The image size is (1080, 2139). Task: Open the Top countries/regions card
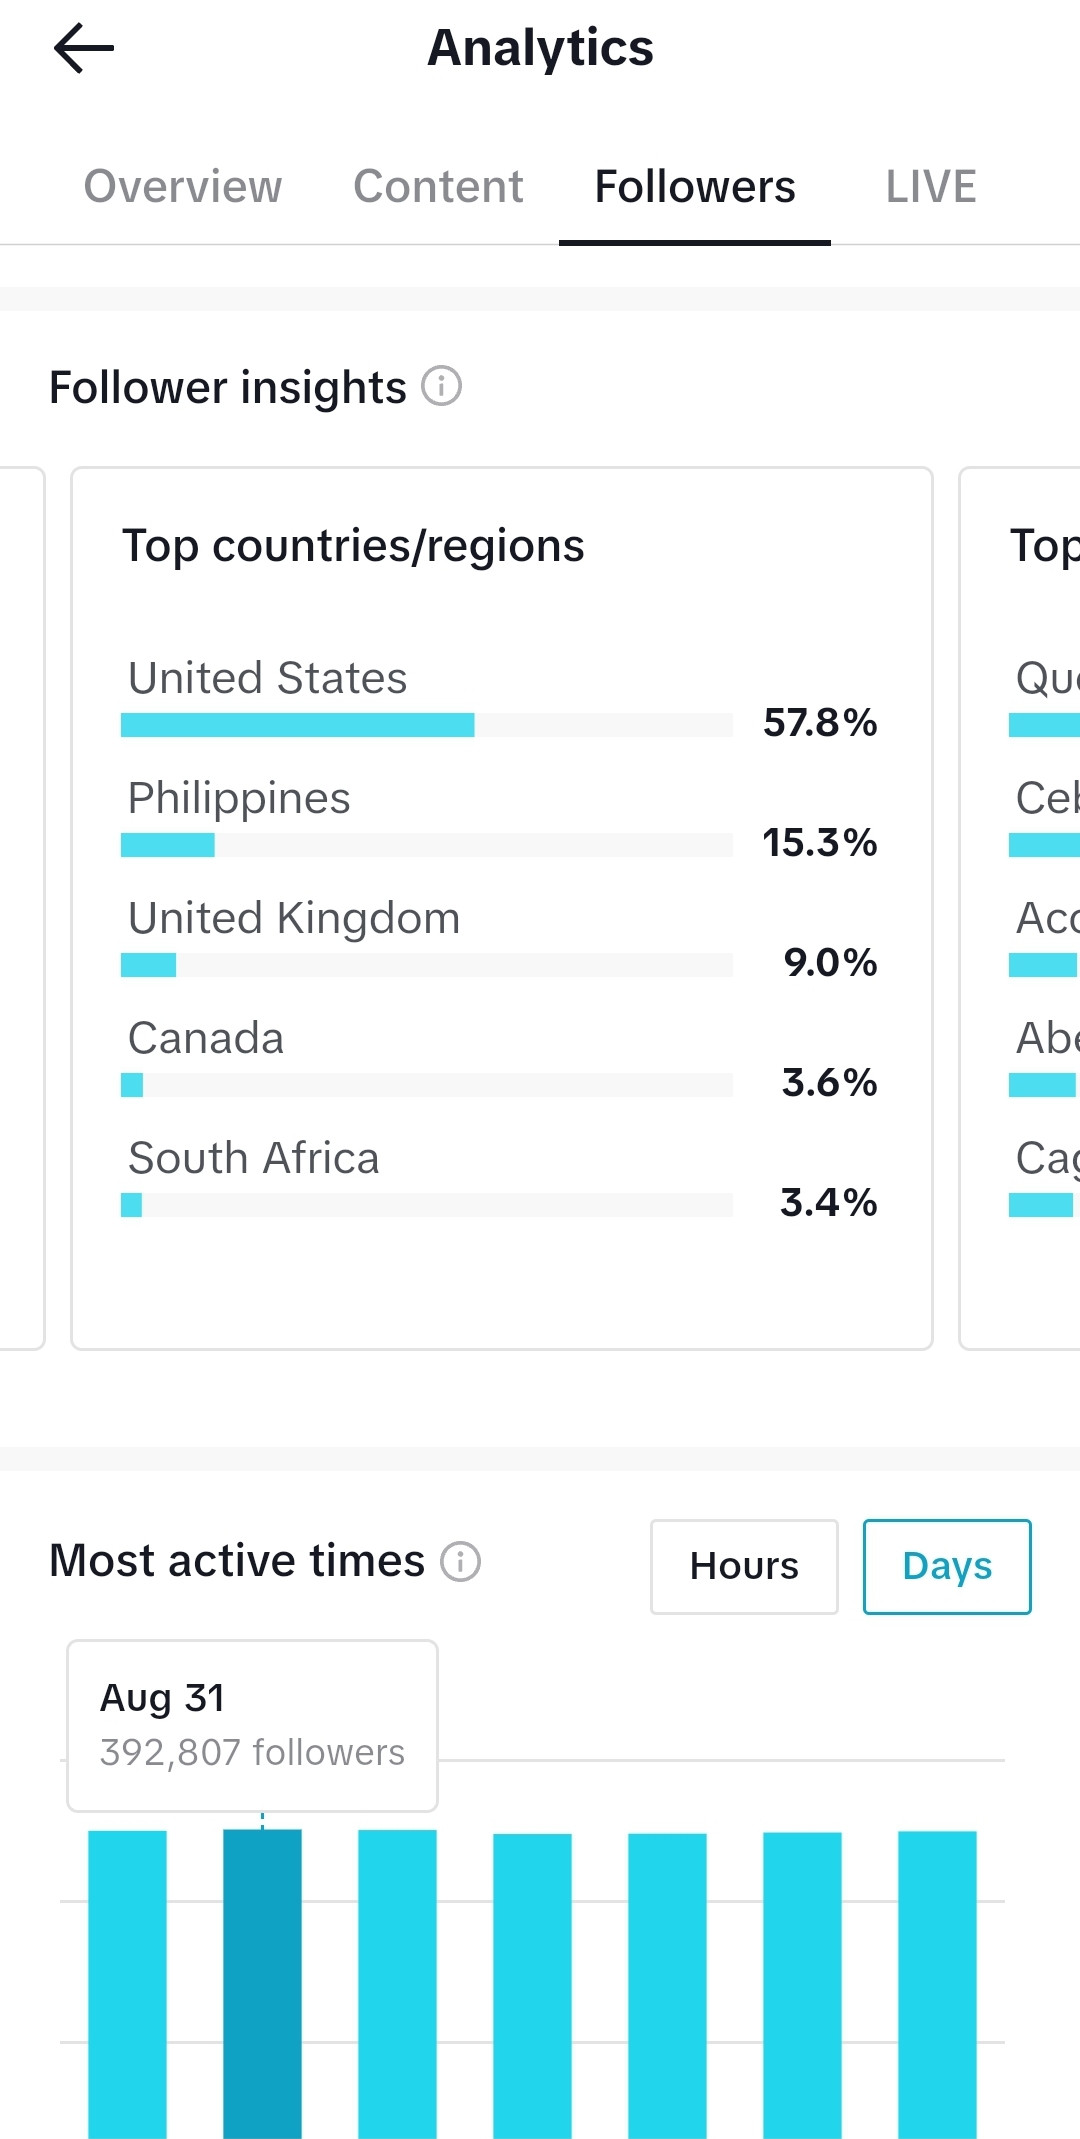pos(502,908)
